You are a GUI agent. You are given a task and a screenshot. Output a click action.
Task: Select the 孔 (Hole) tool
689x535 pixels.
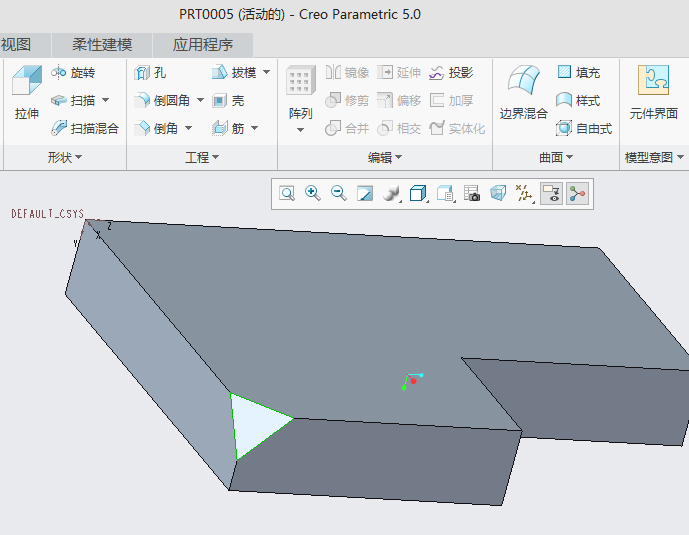pos(150,72)
